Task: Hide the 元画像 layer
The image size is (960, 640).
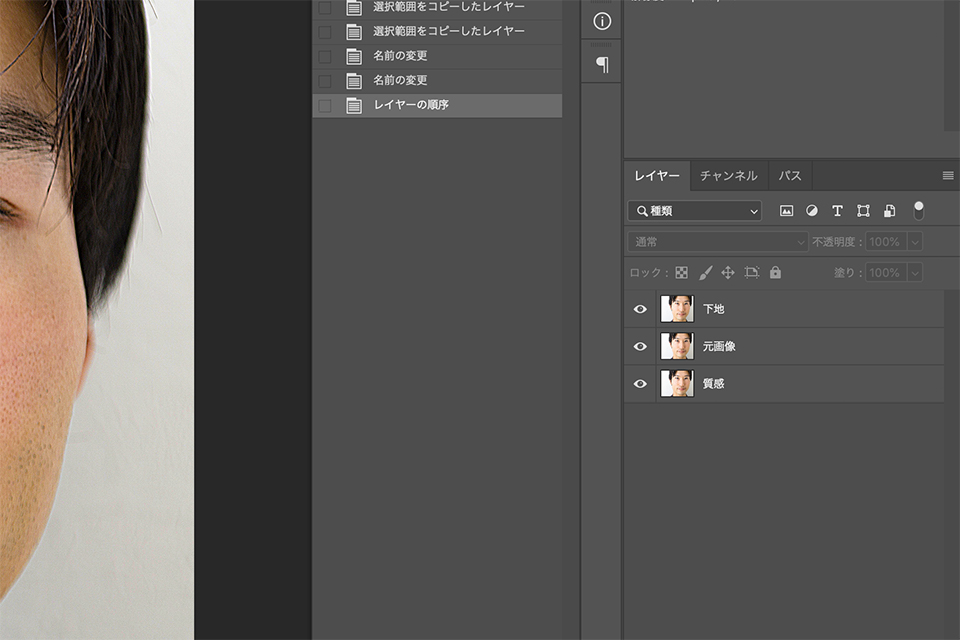Action: (x=640, y=347)
